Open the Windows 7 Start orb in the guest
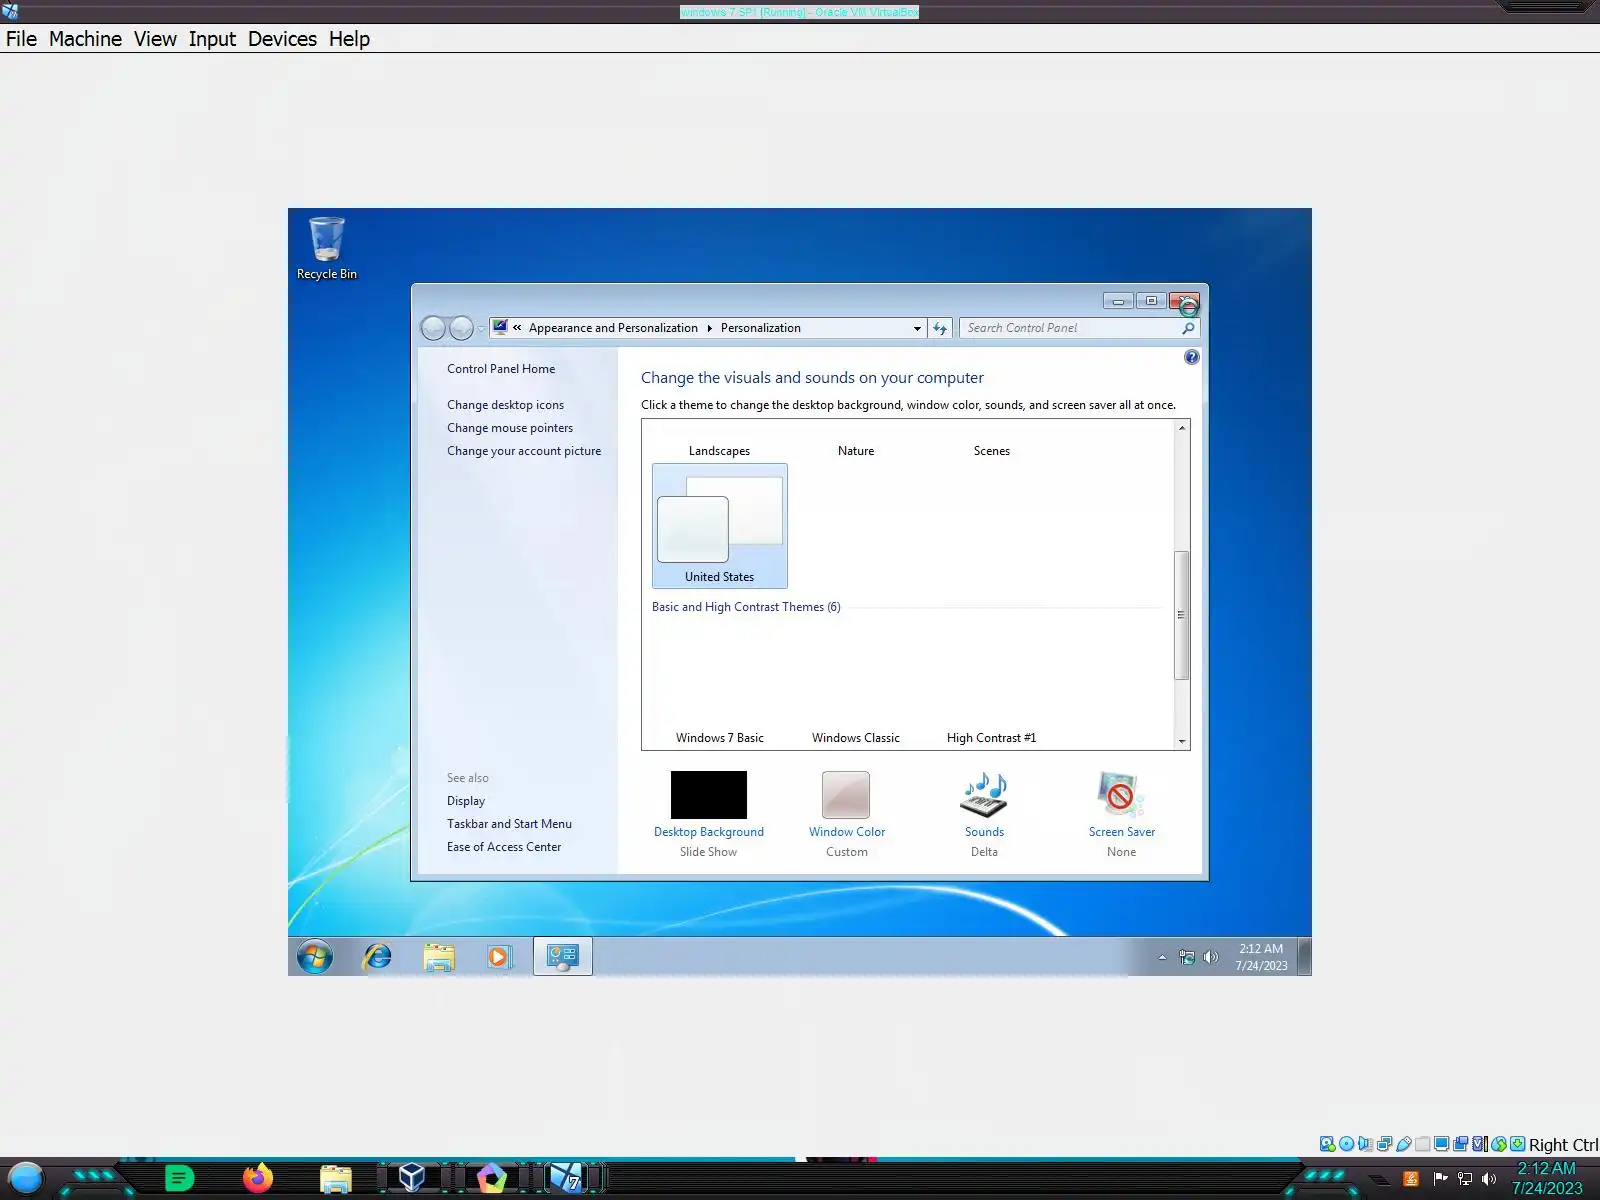Viewport: 1600px width, 1200px height. [315, 957]
